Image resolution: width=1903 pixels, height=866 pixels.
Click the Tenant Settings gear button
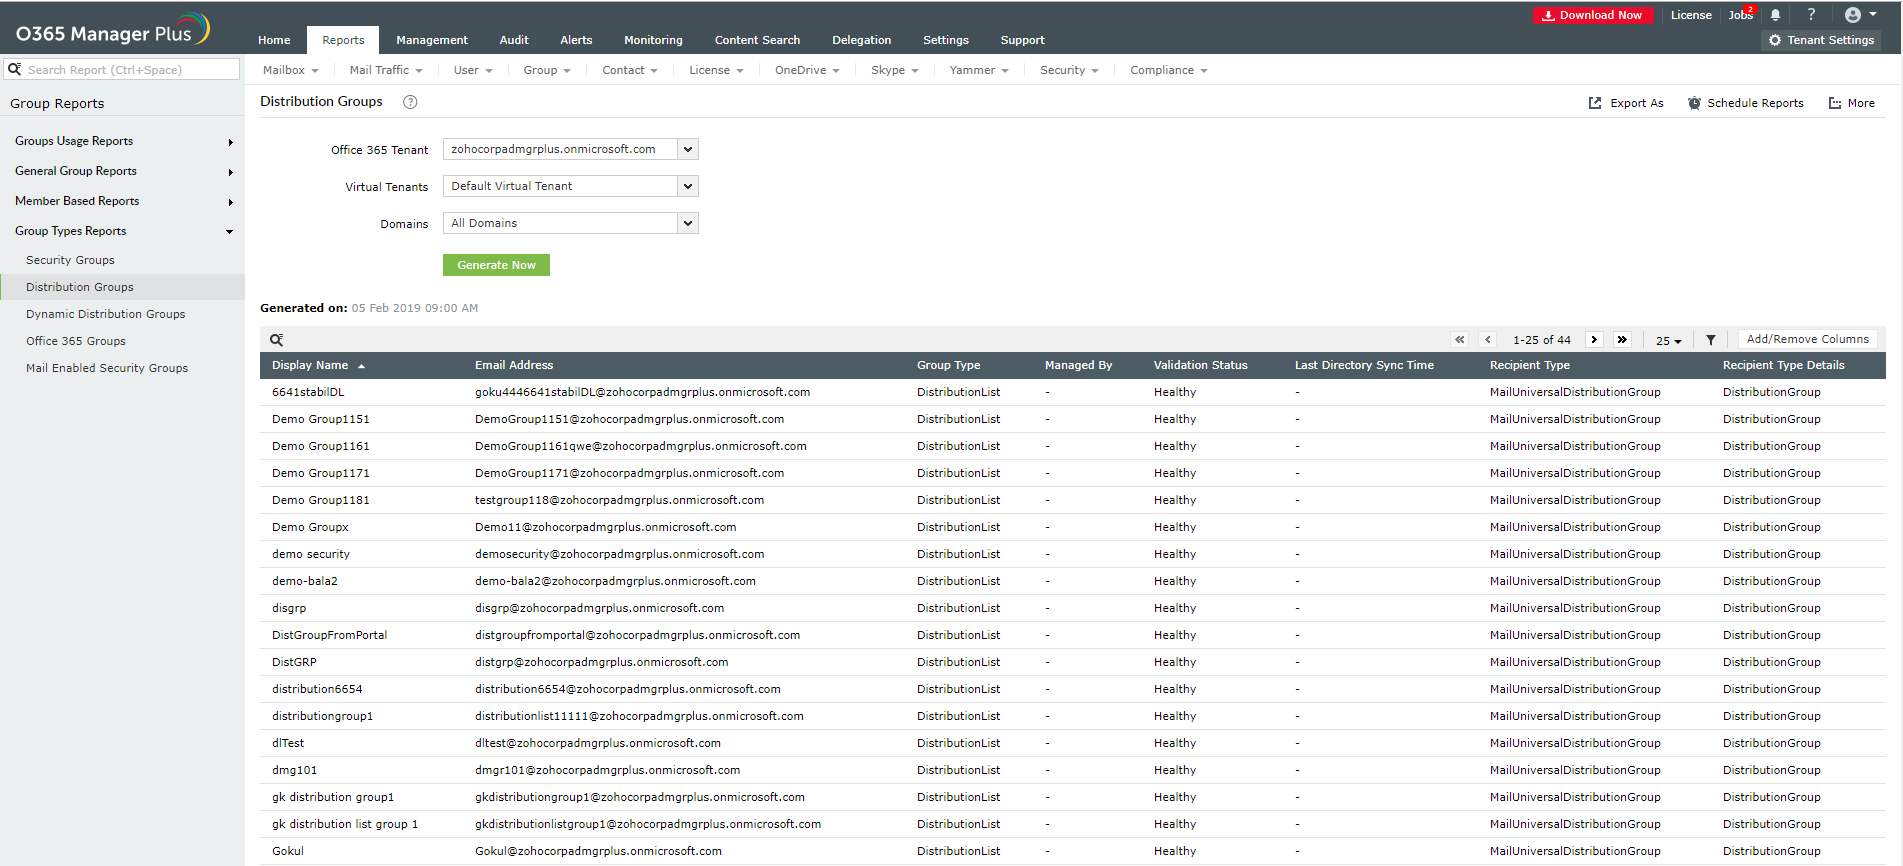[1821, 40]
